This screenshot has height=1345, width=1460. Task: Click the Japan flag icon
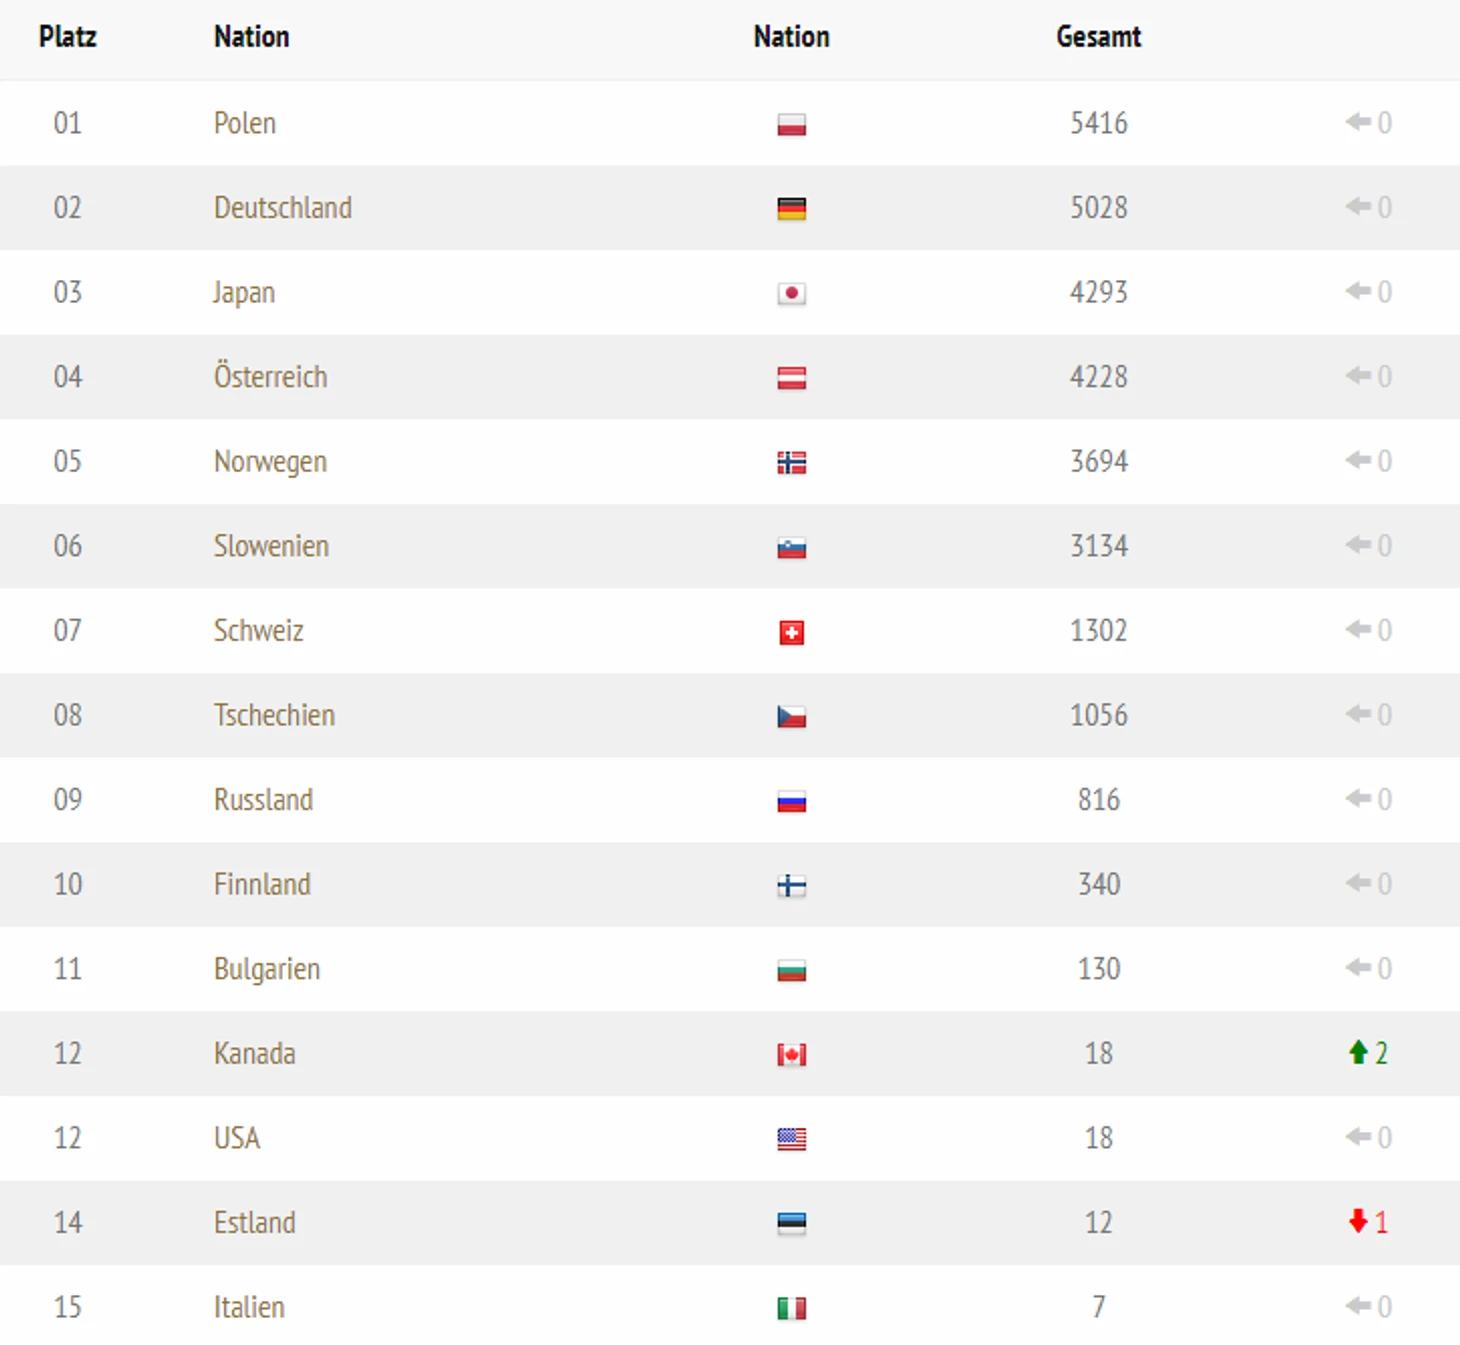click(x=791, y=294)
